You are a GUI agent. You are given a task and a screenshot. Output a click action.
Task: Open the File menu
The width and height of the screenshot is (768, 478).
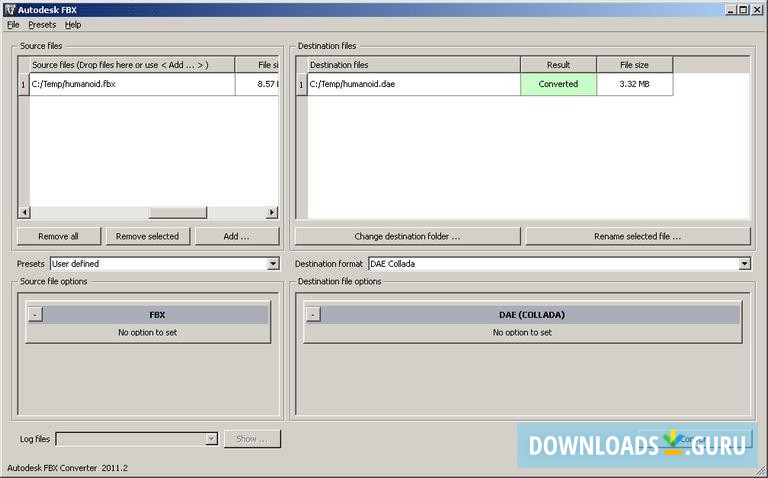[13, 24]
